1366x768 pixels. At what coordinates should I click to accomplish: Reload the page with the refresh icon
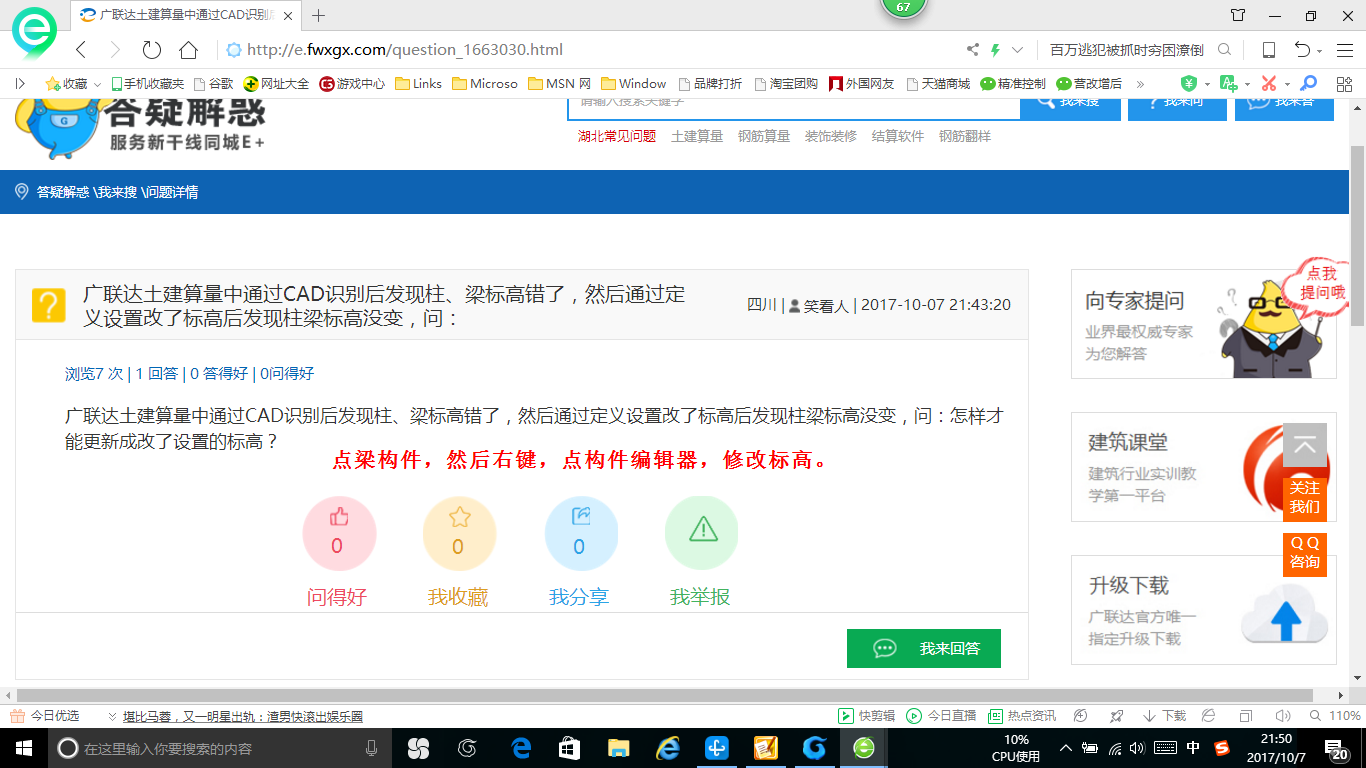[x=152, y=50]
